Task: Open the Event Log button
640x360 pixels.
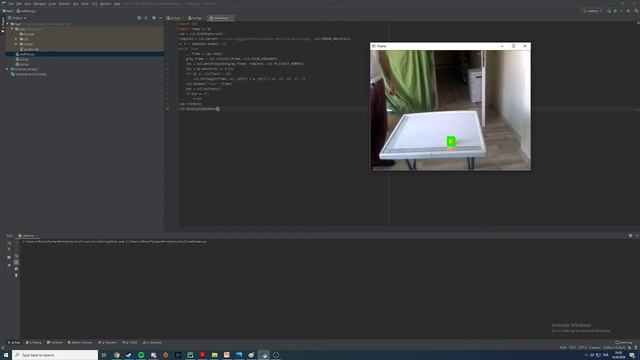Action: pyautogui.click(x=624, y=342)
